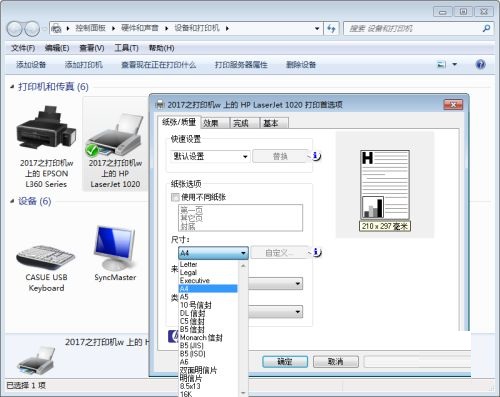Screen dimensions: 500x397
Task: Choose Monarch 信封 in the size list
Action: [x=209, y=337]
